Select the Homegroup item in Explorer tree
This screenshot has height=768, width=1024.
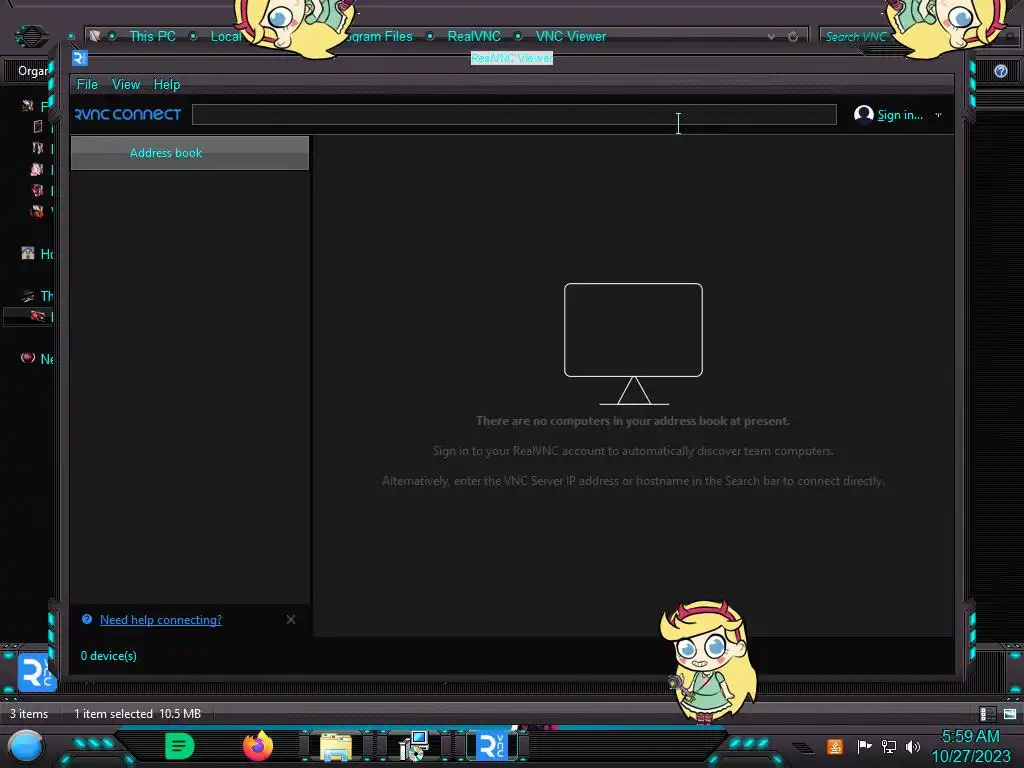coord(37,253)
